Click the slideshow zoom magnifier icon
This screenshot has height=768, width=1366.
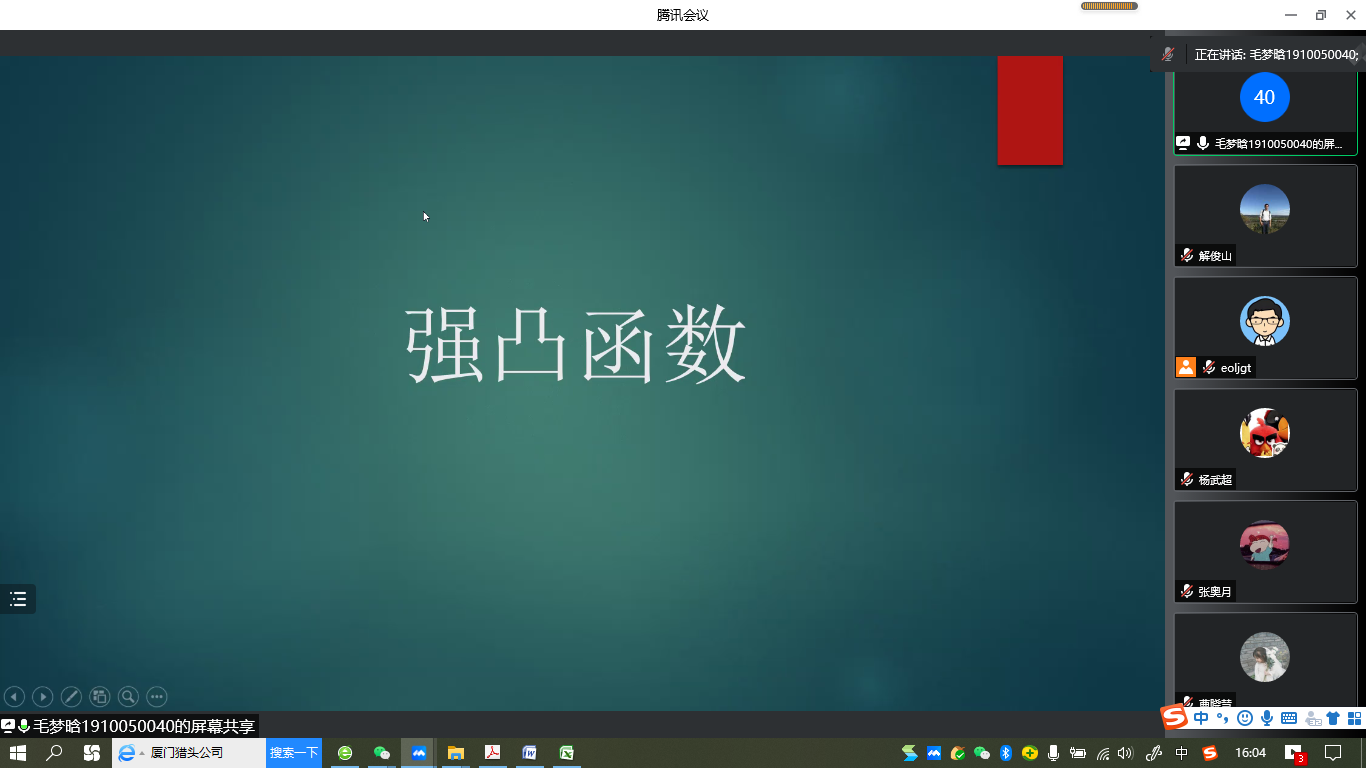coord(128,697)
